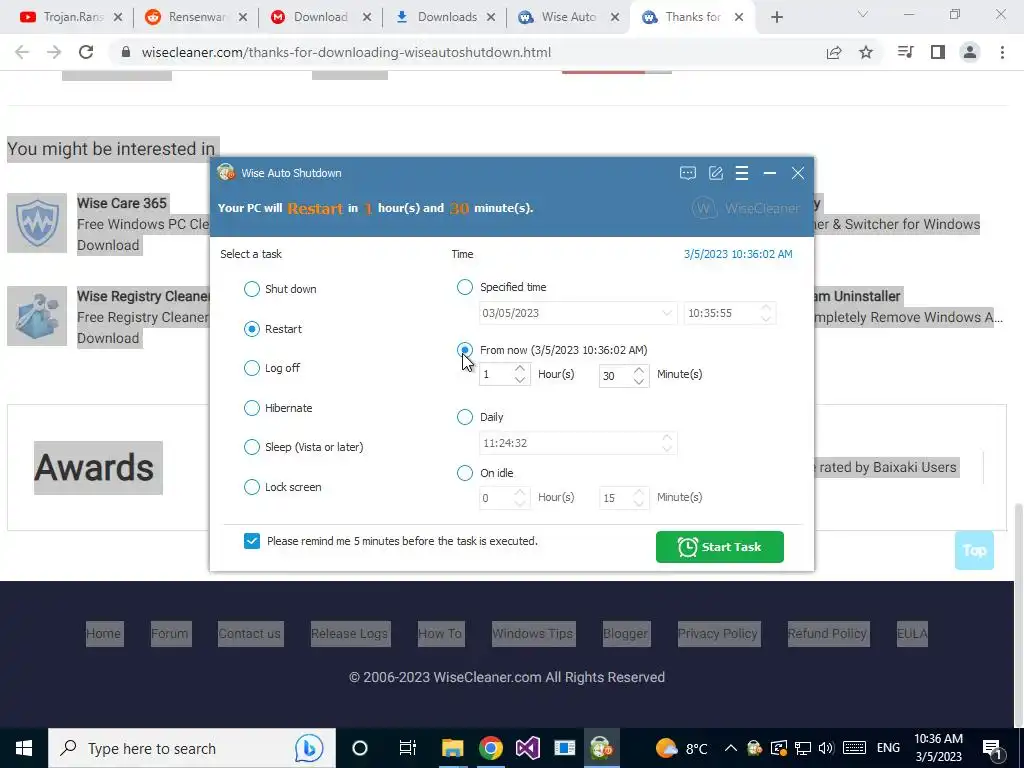Open the Windows Start menu
The height and width of the screenshot is (768, 1024).
coord(24,748)
